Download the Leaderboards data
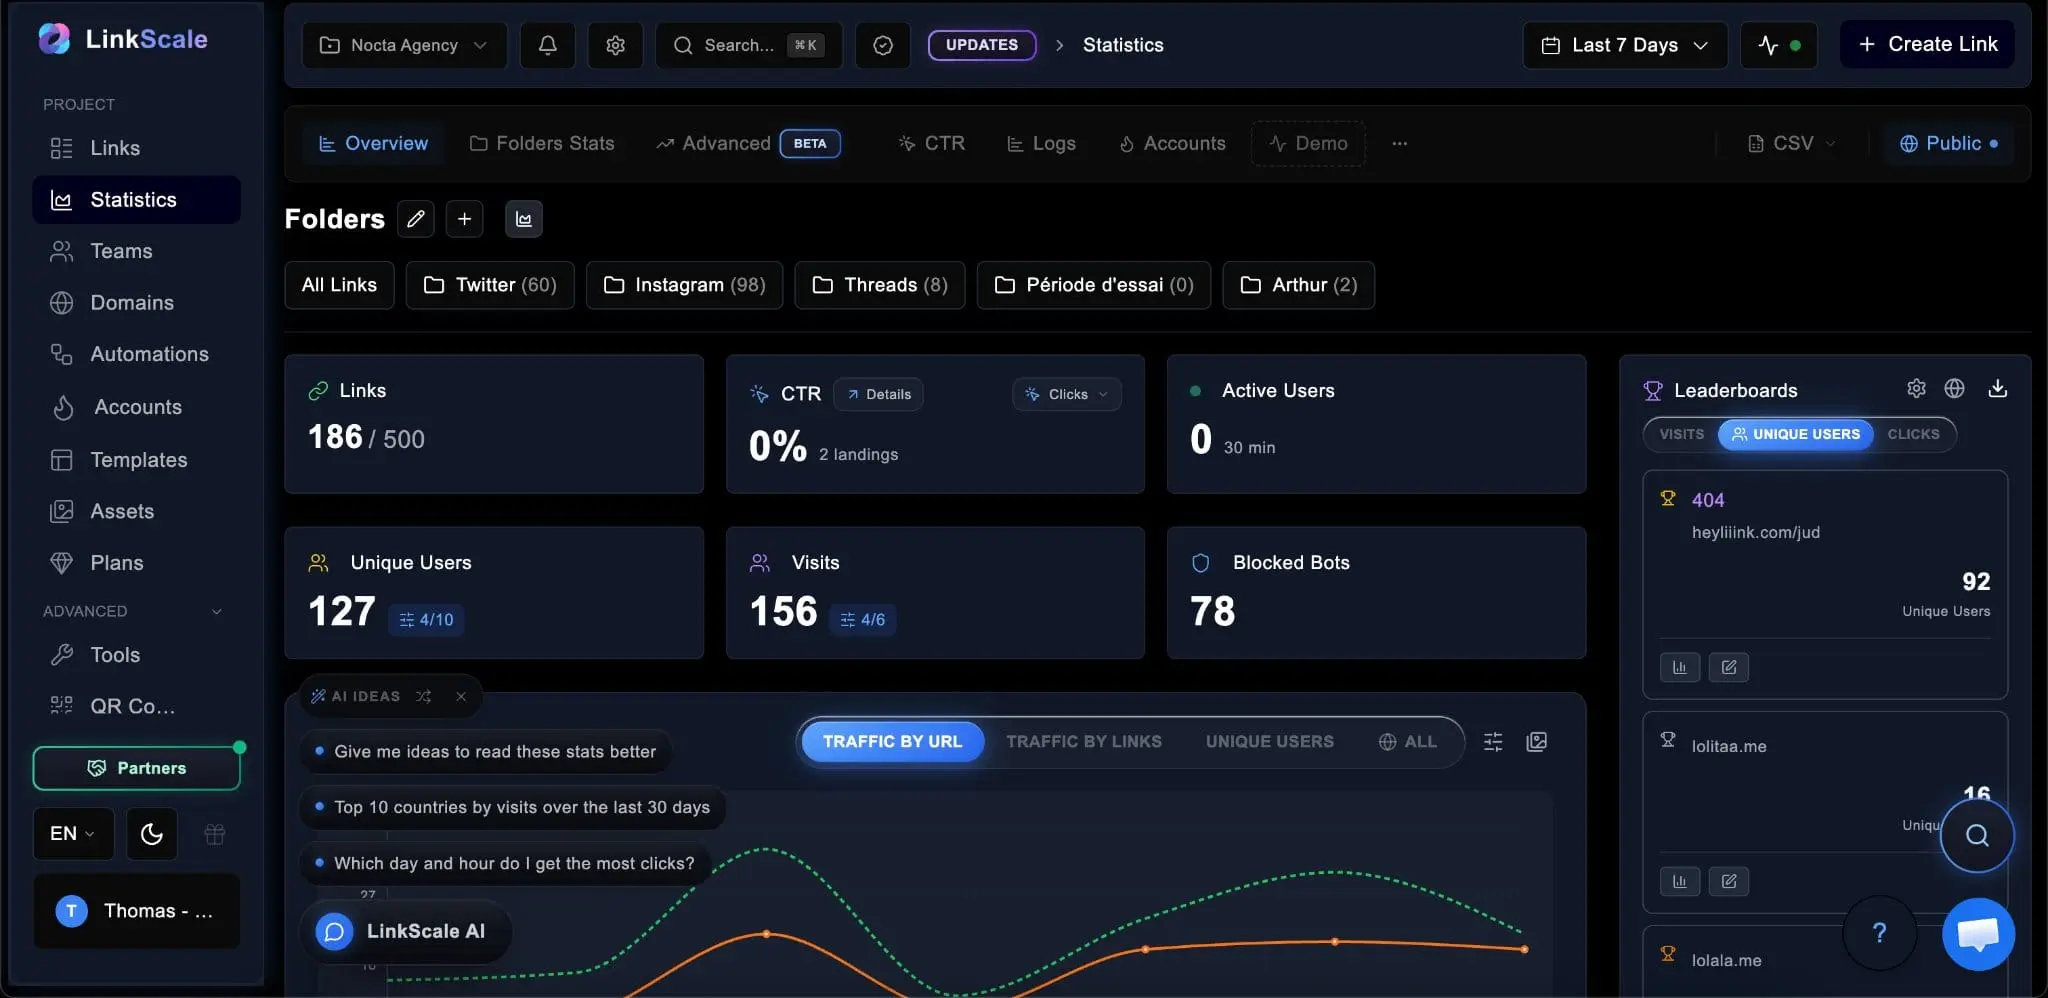Screen dimensions: 2048x998 [1997, 388]
